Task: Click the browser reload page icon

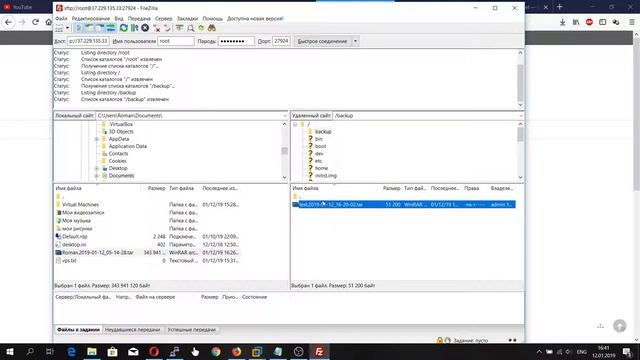Action: point(36,22)
